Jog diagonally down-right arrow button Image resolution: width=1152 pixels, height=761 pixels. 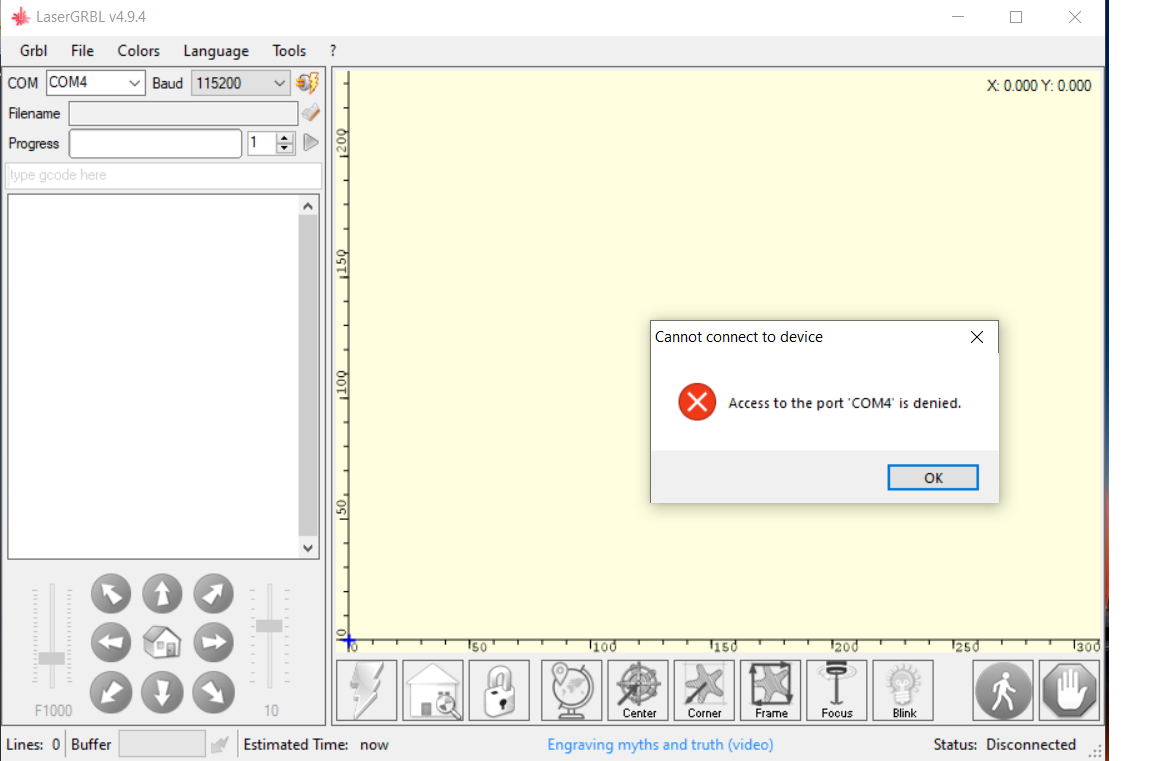[x=214, y=692]
